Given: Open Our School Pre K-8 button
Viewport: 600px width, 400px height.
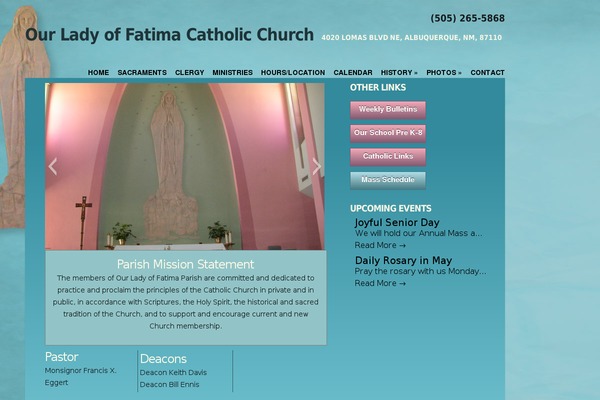Looking at the screenshot, I should 388,133.
